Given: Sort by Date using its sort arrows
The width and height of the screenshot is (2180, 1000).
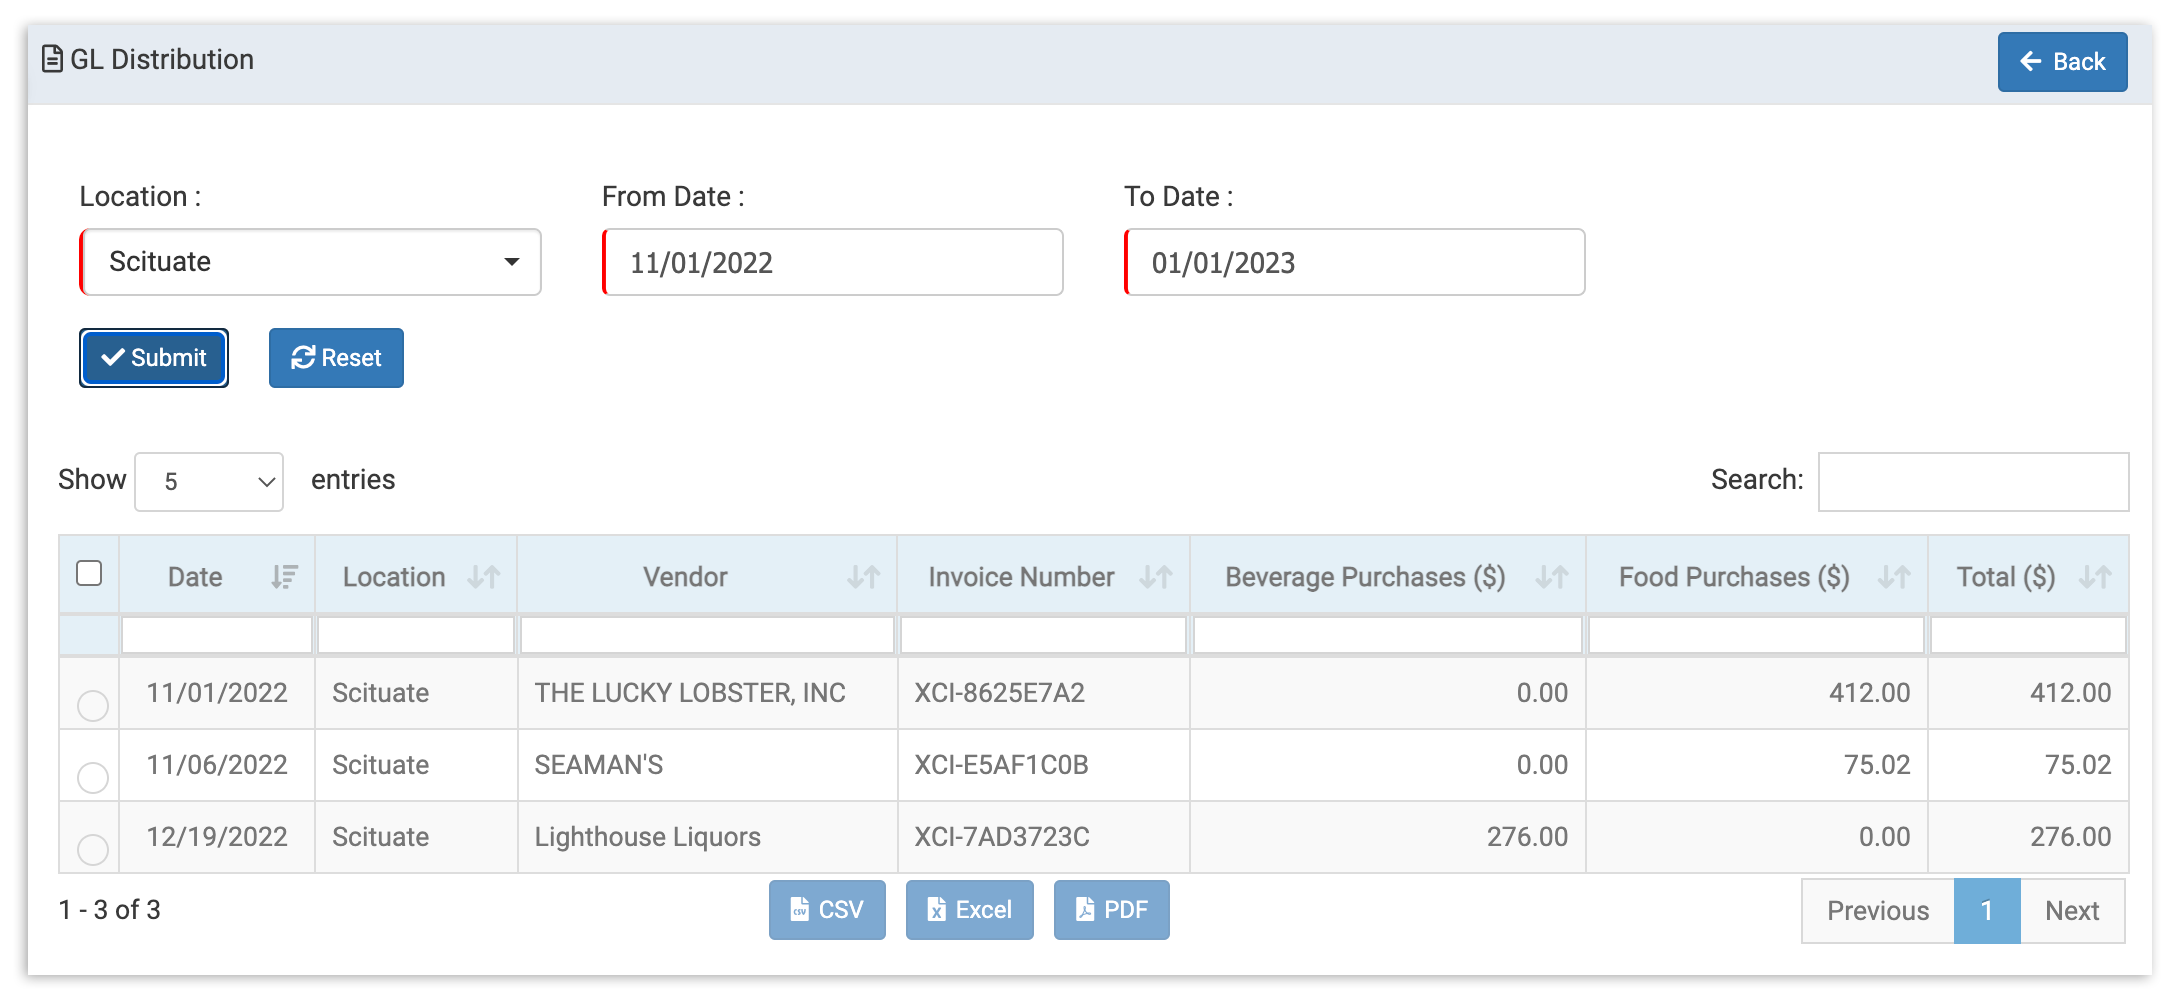Looking at the screenshot, I should [x=283, y=576].
